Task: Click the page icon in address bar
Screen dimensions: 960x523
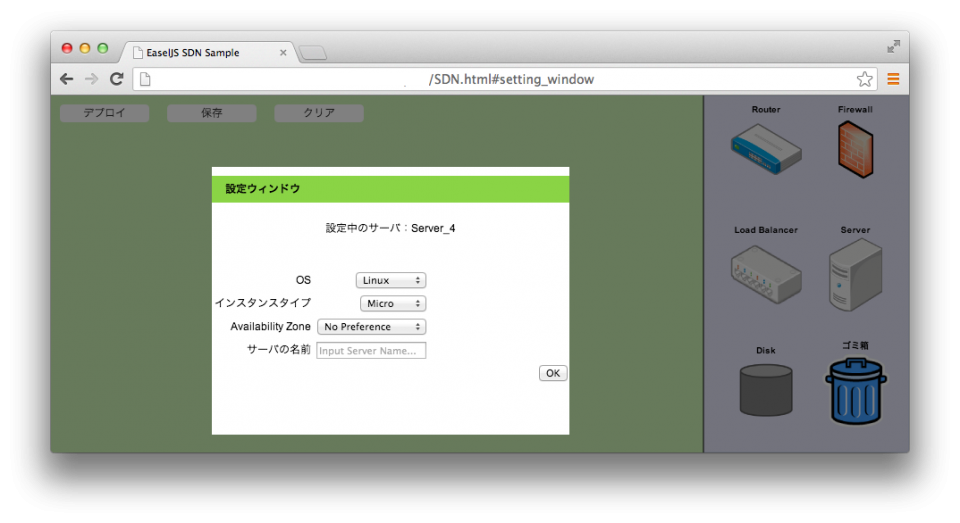Action: click(x=145, y=79)
